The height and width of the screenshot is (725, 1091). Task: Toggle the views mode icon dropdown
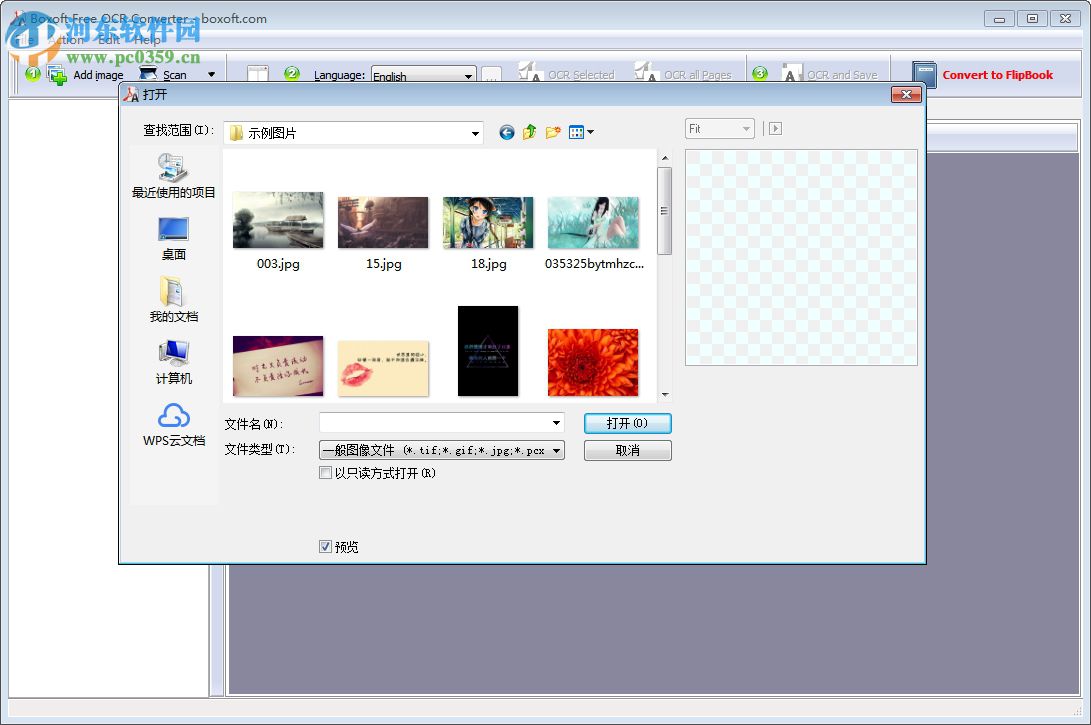click(589, 131)
